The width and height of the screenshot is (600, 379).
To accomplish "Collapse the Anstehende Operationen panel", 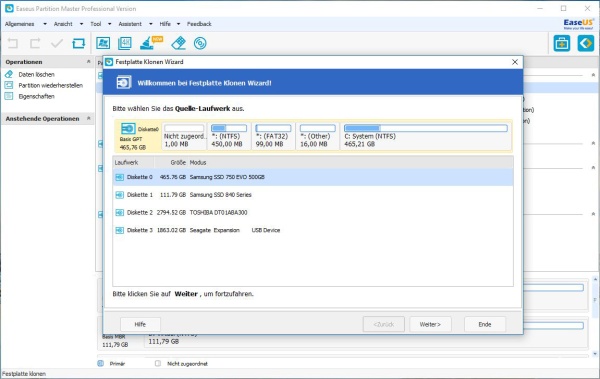I will (x=88, y=118).
